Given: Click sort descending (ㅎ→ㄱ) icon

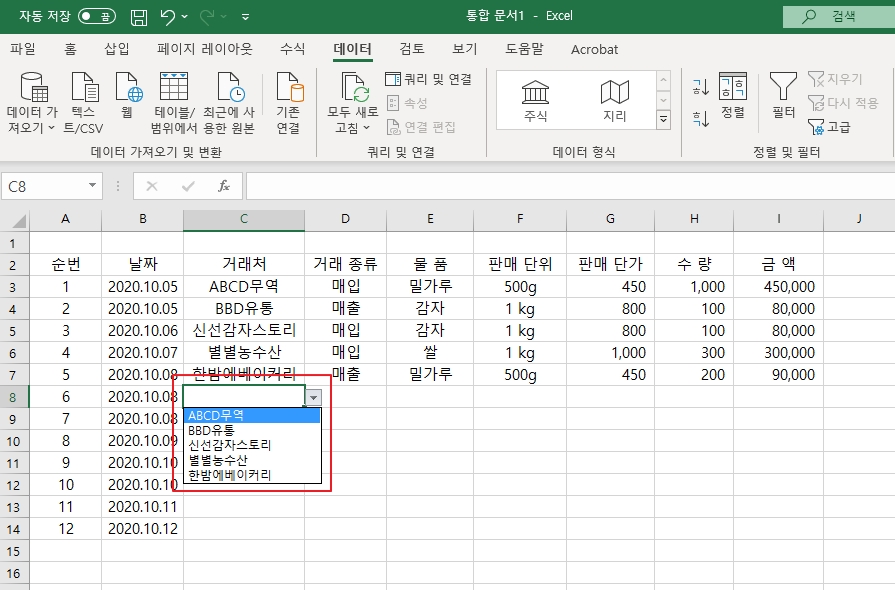Looking at the screenshot, I should tap(701, 119).
